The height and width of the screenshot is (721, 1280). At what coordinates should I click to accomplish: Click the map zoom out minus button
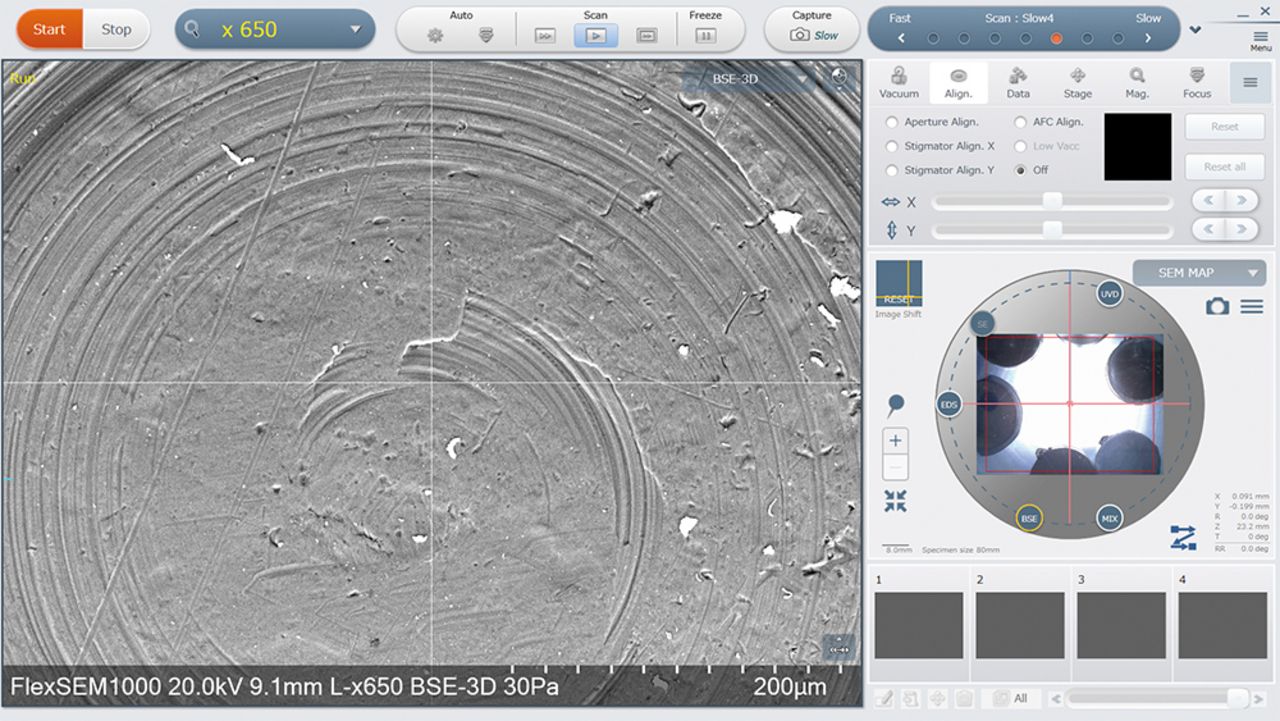point(896,467)
